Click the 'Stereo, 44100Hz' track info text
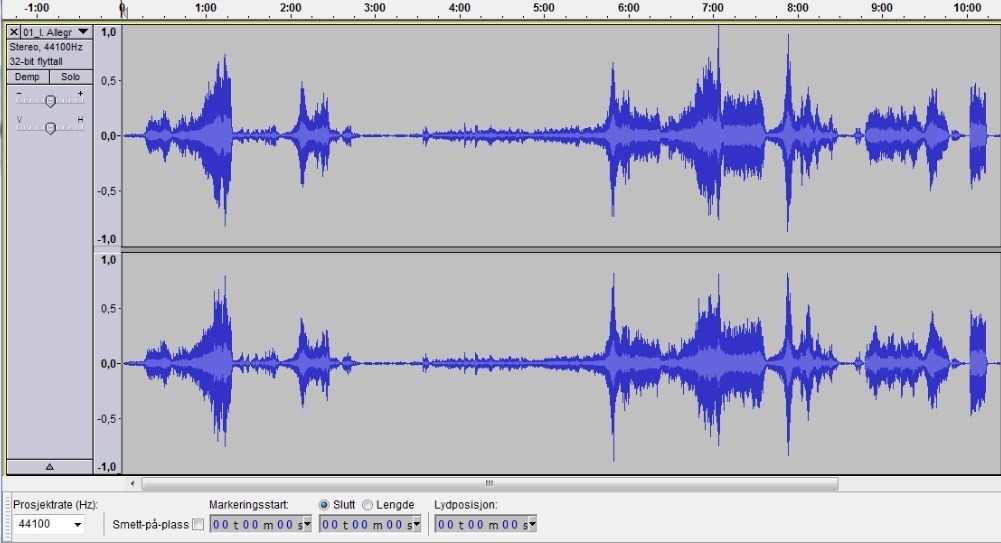The height and width of the screenshot is (543, 1001). point(46,47)
